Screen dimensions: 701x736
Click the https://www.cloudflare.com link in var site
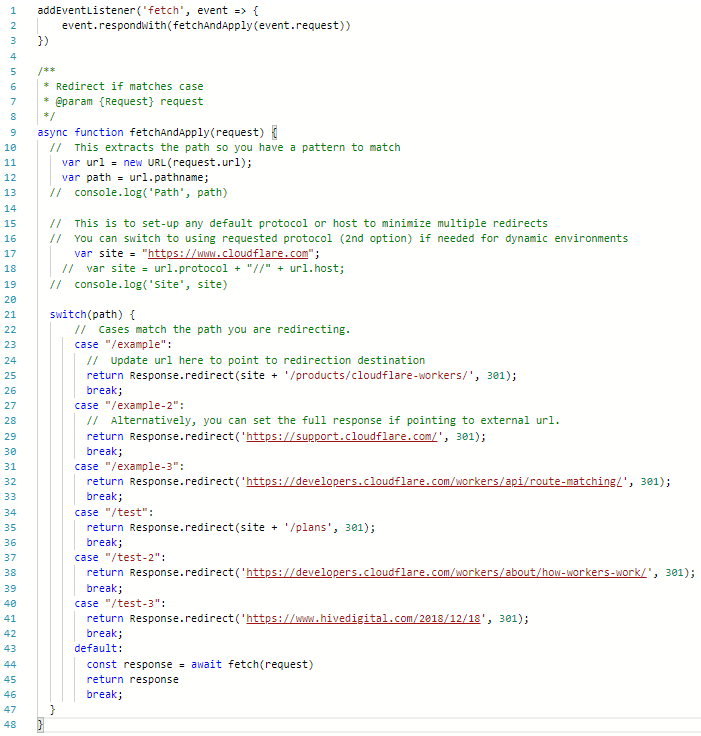tap(228, 253)
